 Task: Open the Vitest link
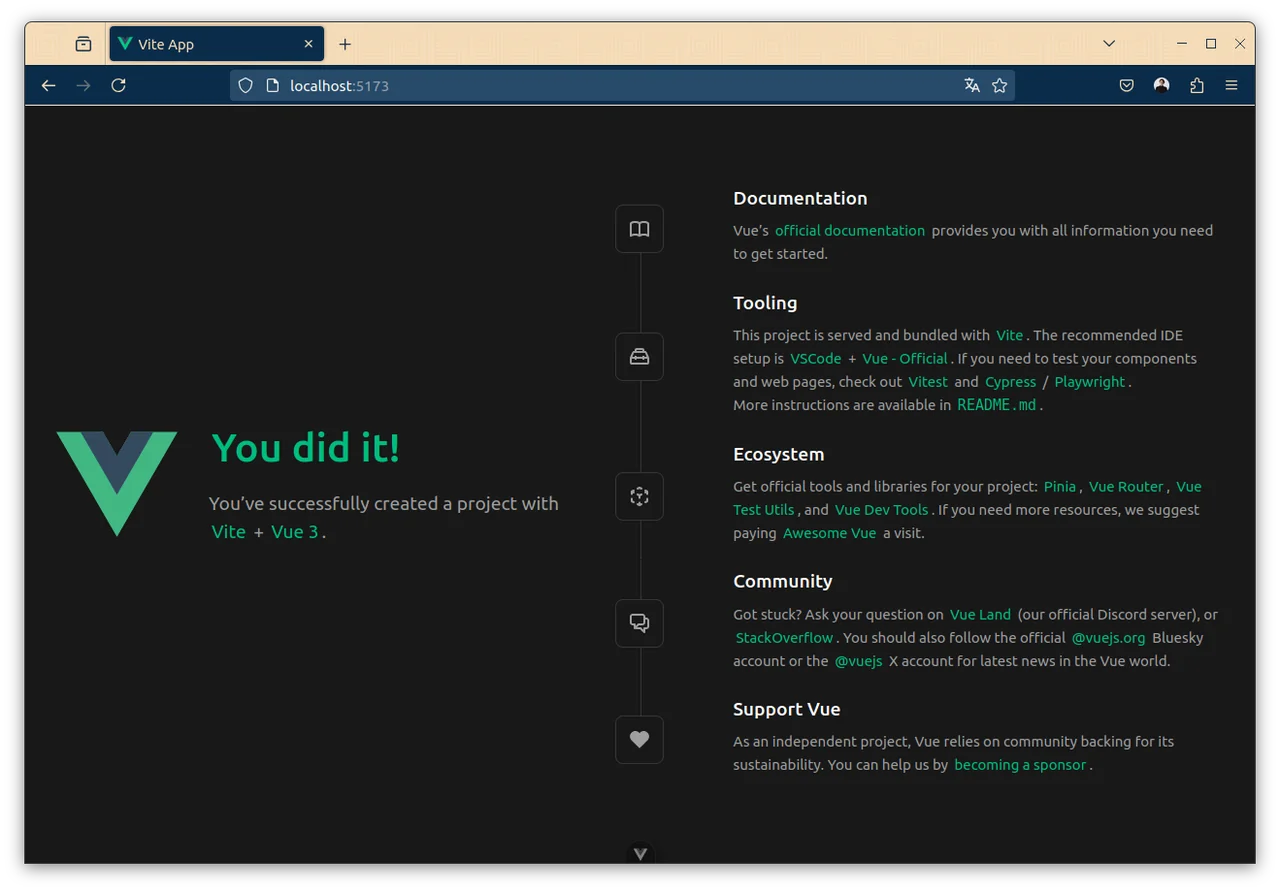(x=927, y=382)
